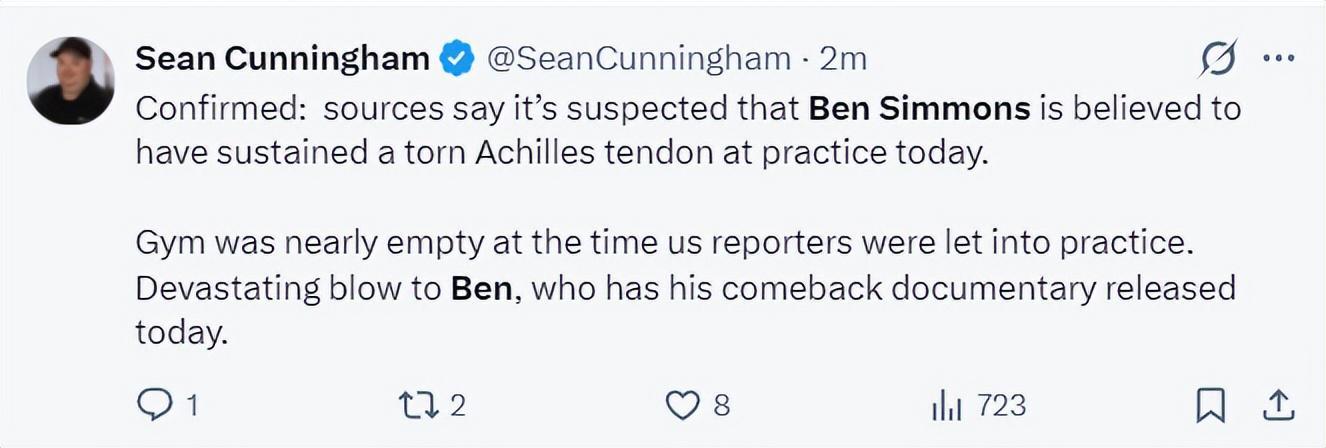1326x448 pixels.
Task: Open the share upload arrow icon
Action: [1277, 405]
